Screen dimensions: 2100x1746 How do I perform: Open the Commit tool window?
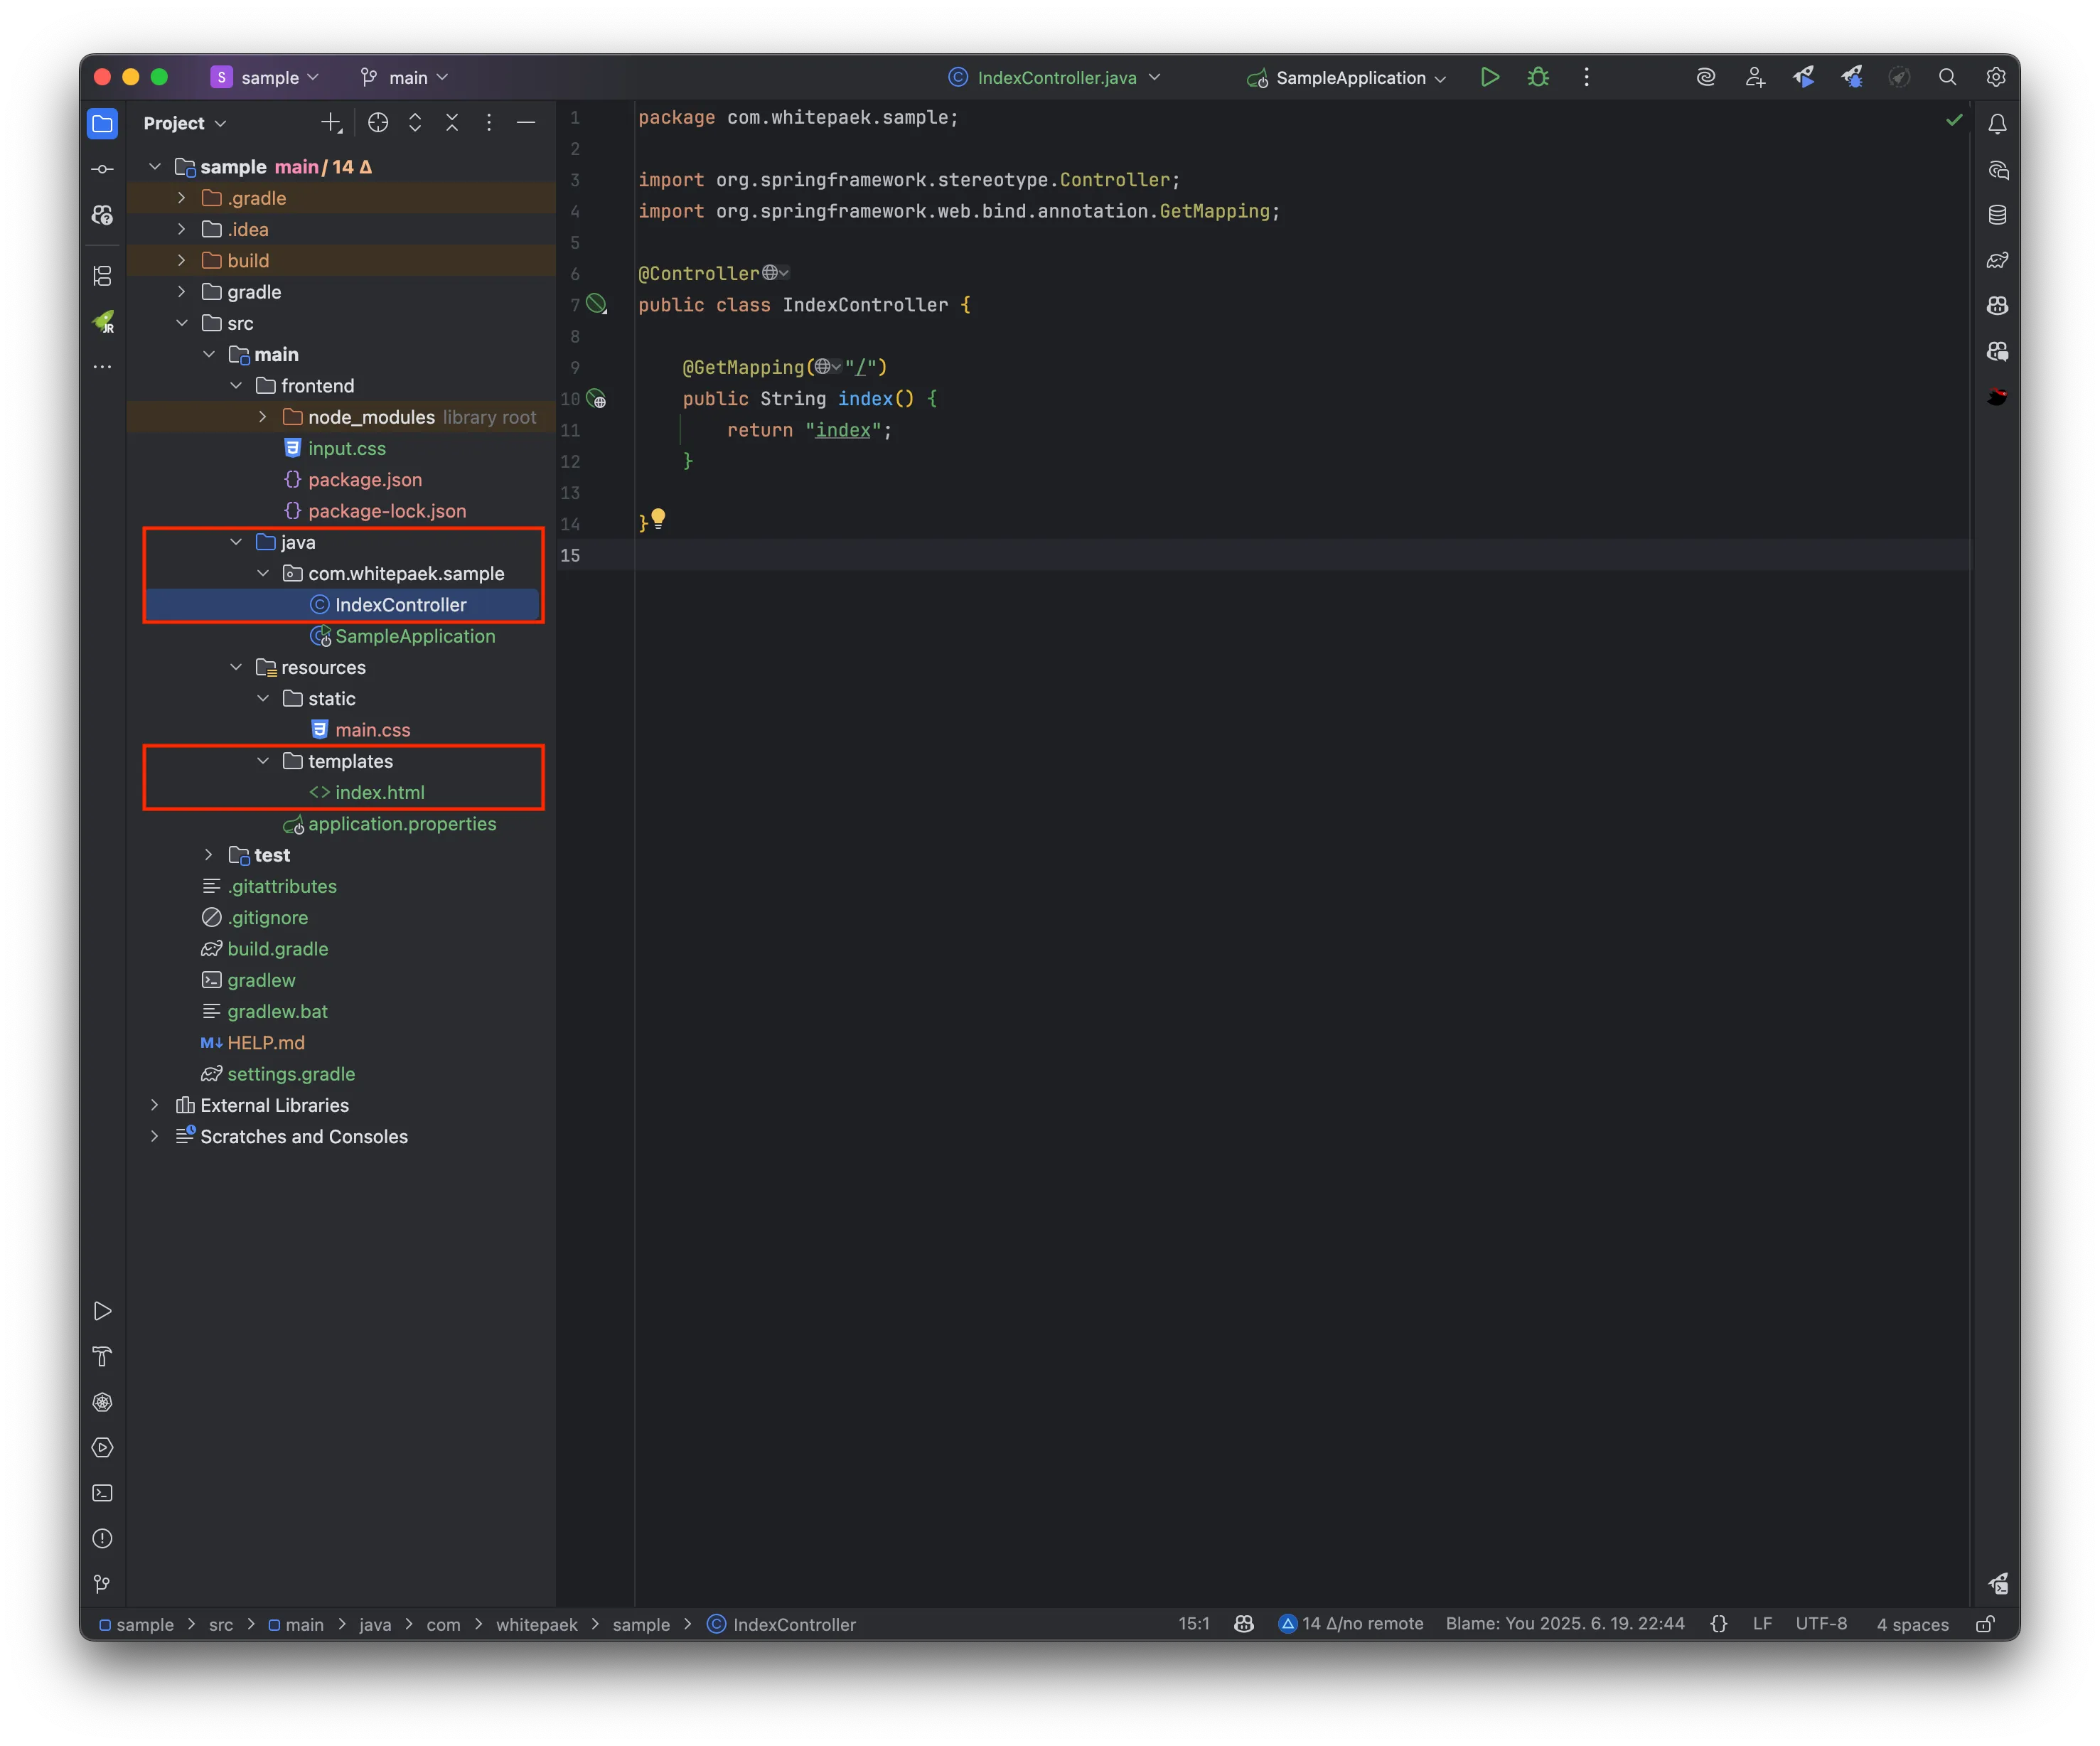click(102, 169)
